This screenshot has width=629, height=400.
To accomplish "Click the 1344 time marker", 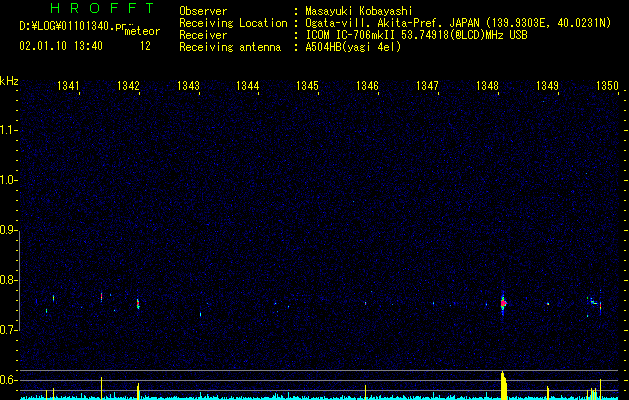I will [248, 85].
